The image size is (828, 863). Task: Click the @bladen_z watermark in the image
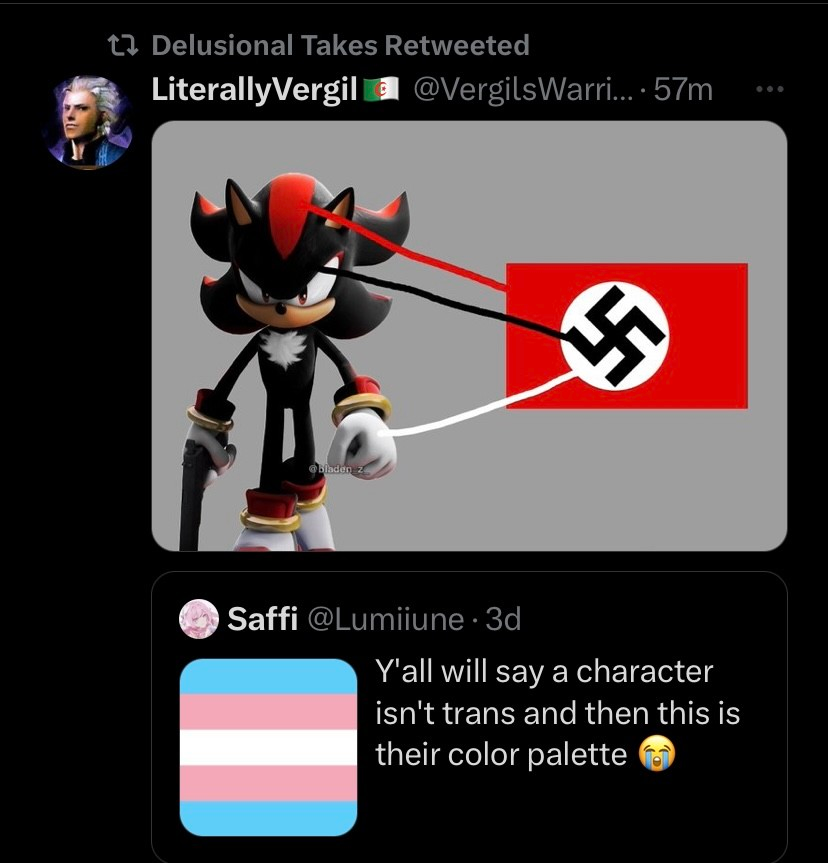[x=338, y=468]
